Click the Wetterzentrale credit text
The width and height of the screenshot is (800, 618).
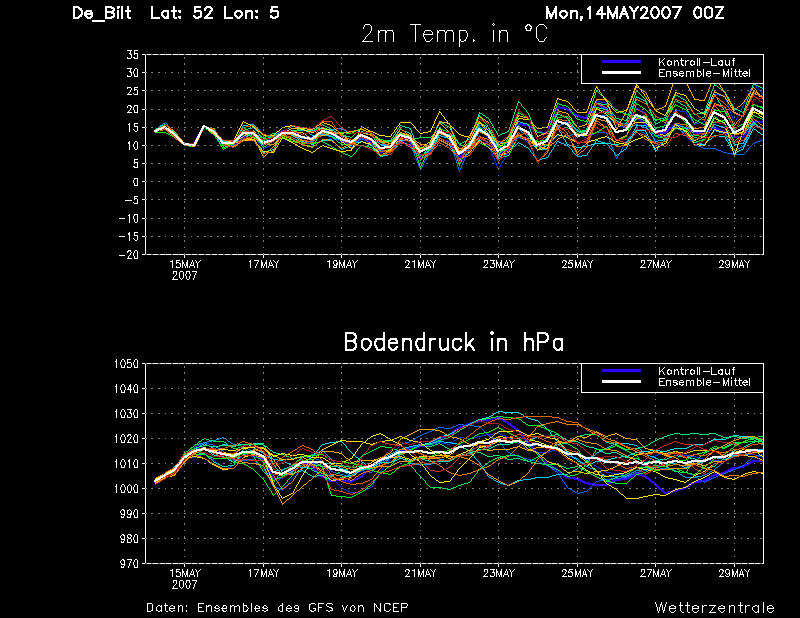click(714, 608)
